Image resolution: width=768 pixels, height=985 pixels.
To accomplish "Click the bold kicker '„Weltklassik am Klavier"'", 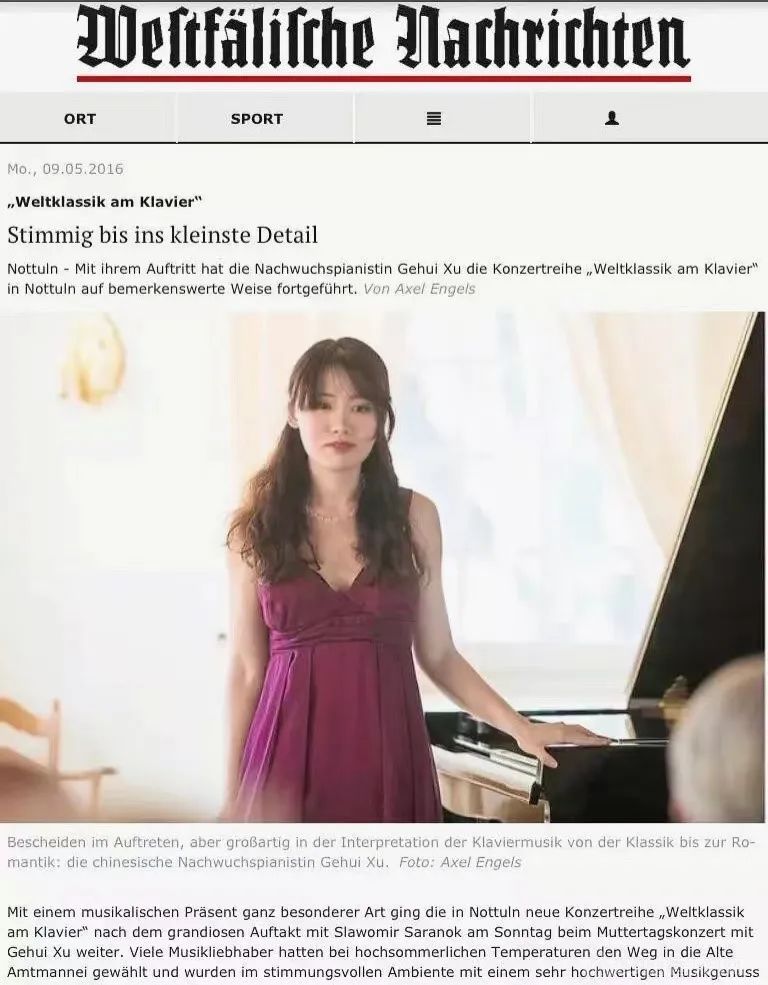I will [104, 202].
